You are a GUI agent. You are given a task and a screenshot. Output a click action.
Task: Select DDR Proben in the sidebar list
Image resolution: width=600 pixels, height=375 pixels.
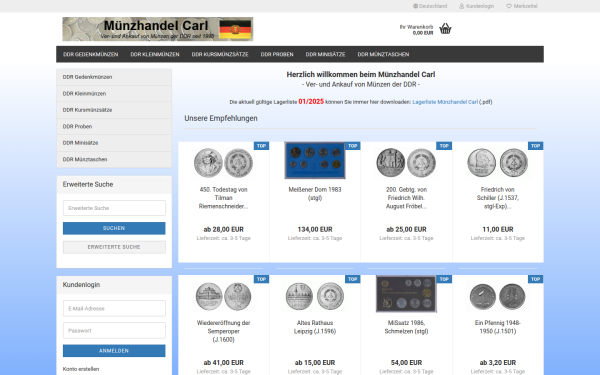tap(114, 126)
